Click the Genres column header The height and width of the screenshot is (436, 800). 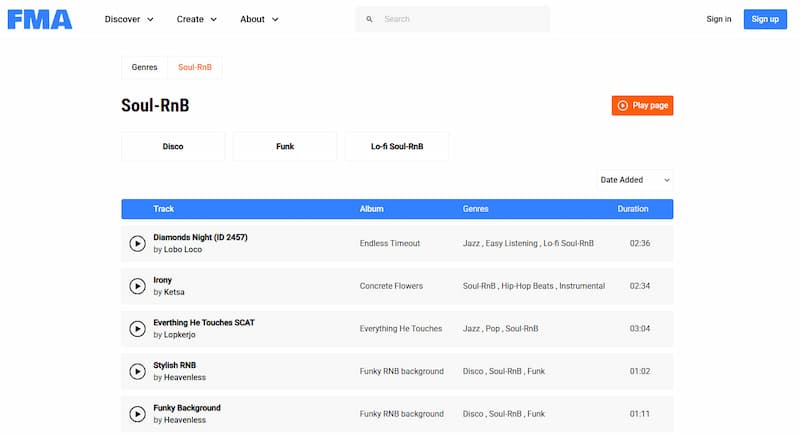pos(476,209)
